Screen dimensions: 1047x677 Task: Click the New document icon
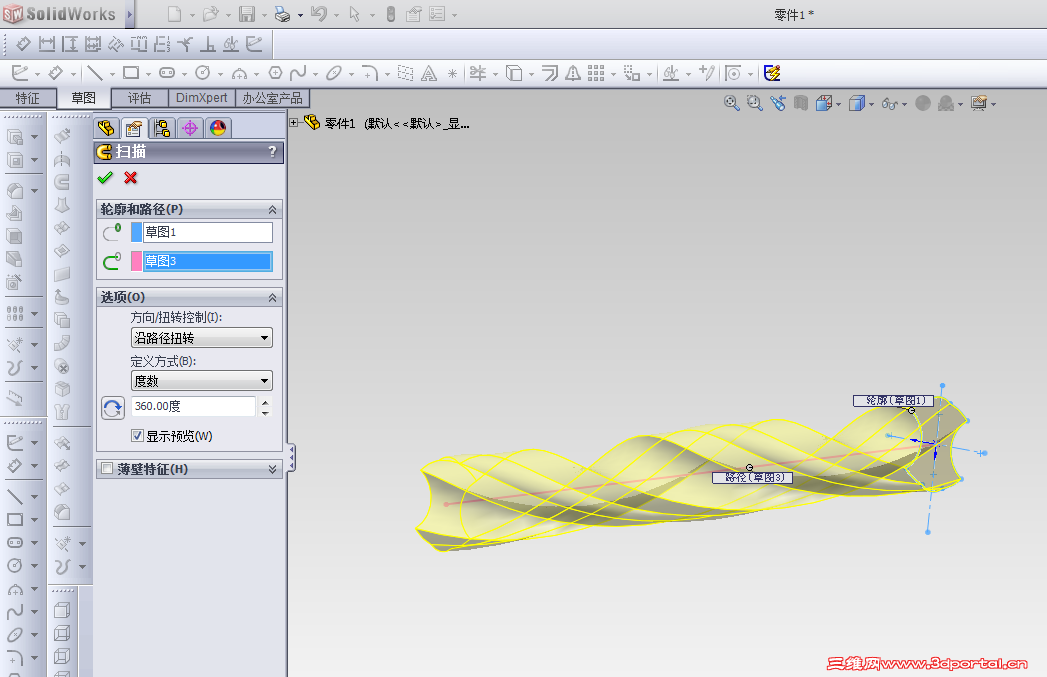[174, 14]
